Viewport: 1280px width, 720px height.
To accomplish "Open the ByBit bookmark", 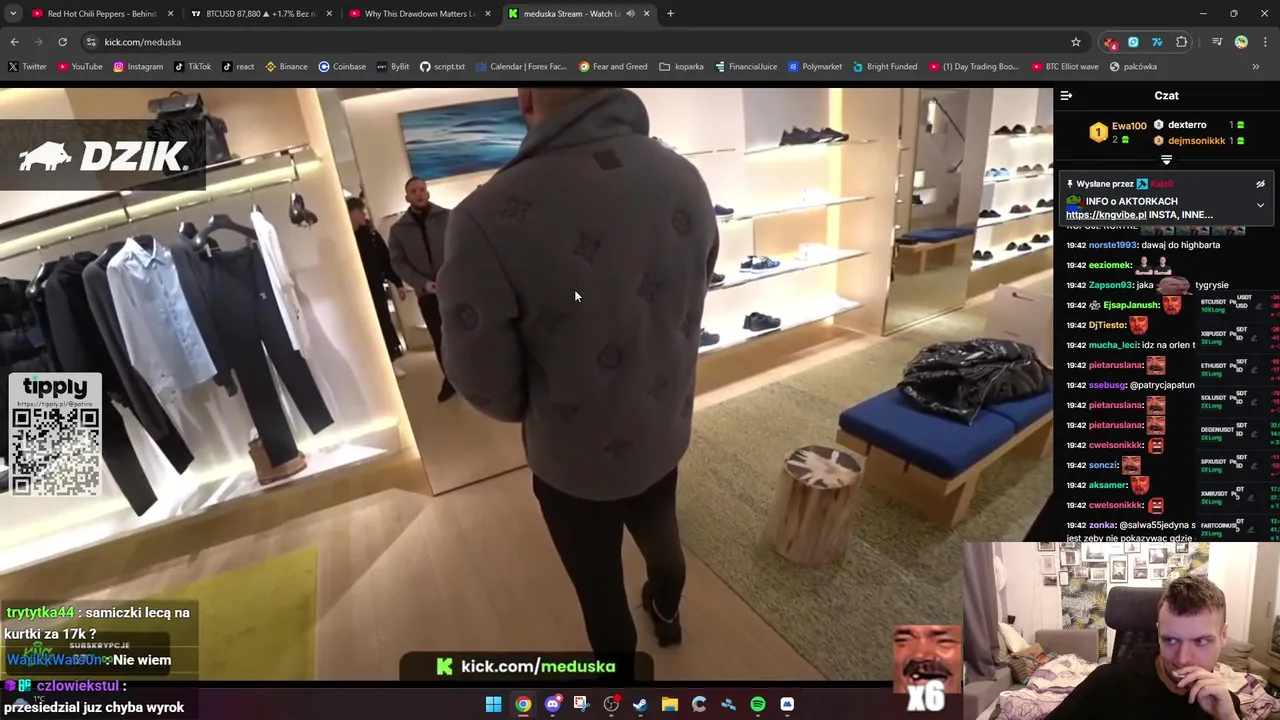I will pyautogui.click(x=393, y=67).
